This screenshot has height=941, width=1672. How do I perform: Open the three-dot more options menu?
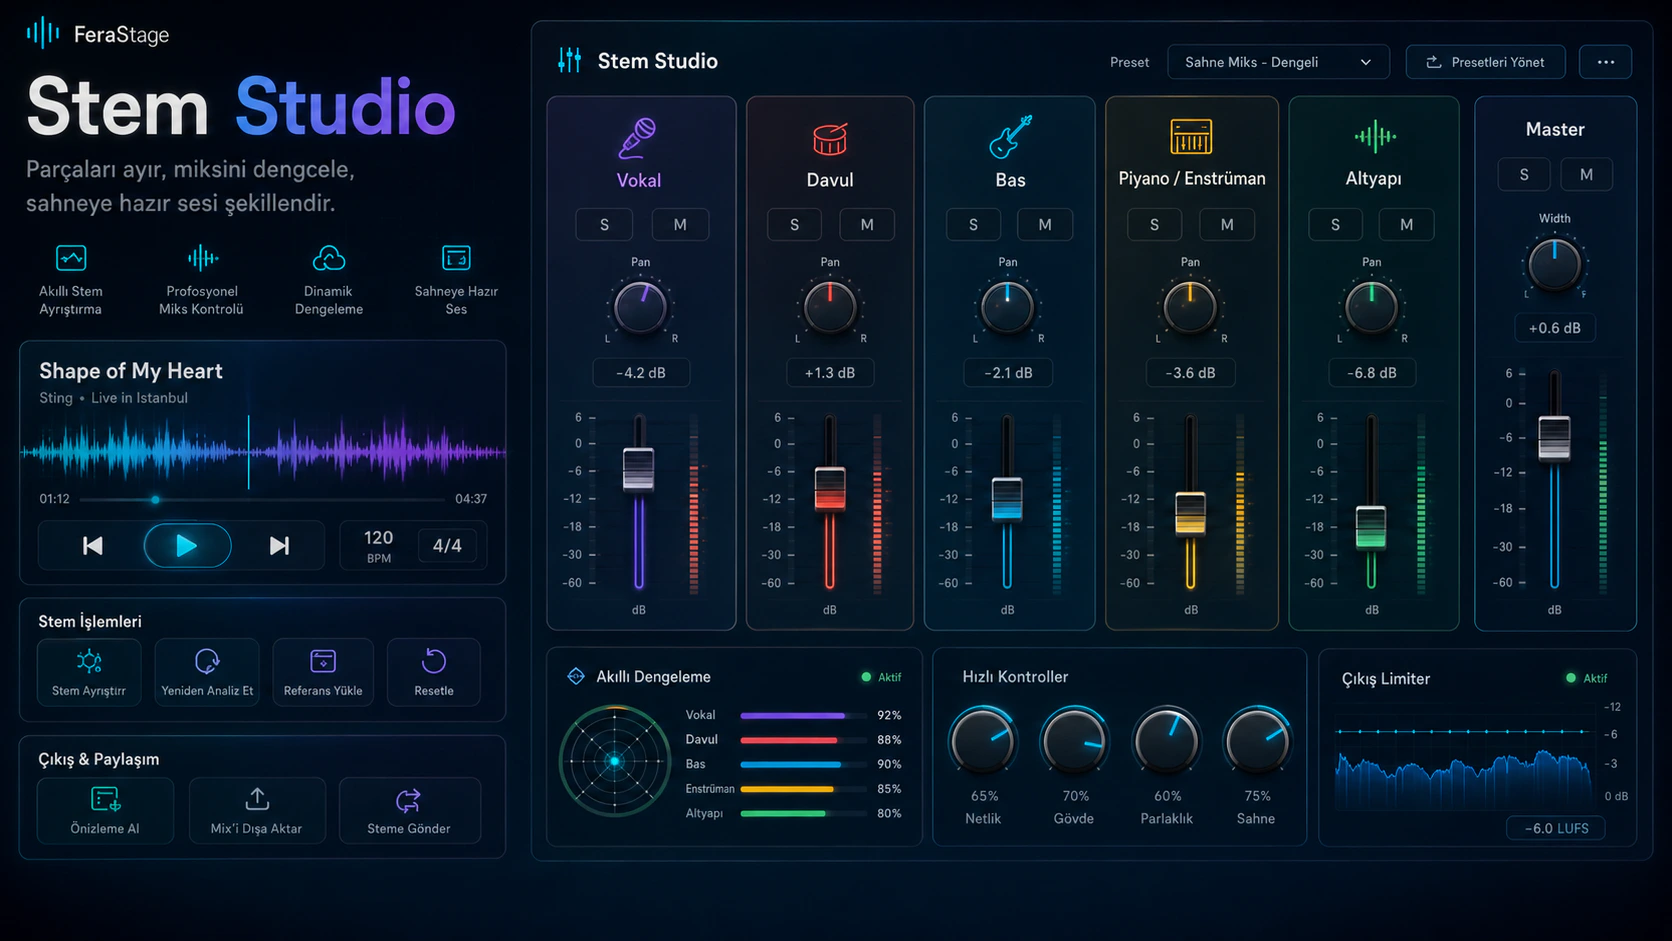(1606, 62)
